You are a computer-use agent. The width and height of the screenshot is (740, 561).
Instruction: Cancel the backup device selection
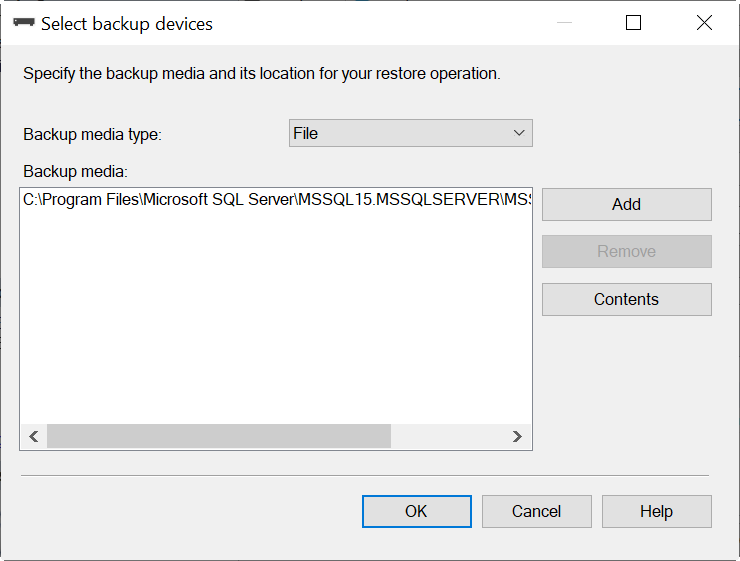click(537, 511)
